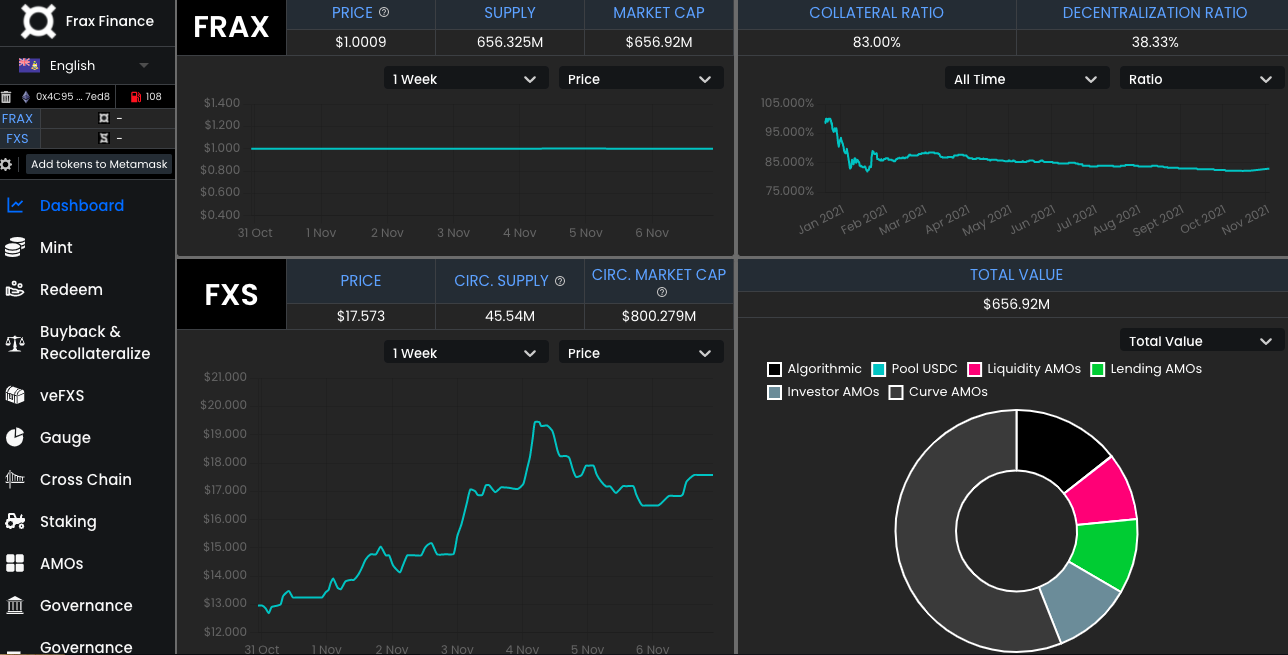Click the Buyback scales icon
Viewport: 1288px width, 655px height.
(x=15, y=343)
